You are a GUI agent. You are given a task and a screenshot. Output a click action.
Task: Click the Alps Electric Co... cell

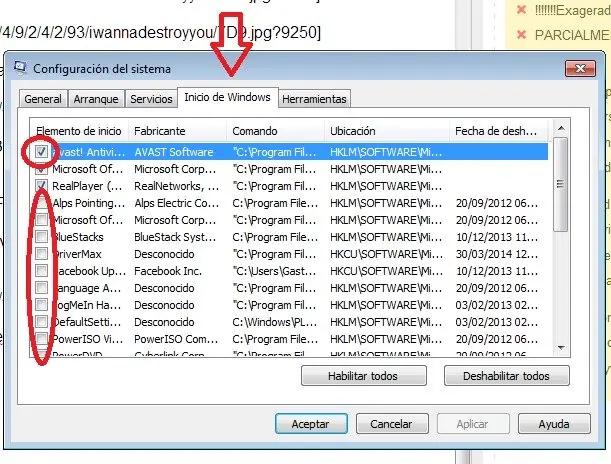[177, 203]
